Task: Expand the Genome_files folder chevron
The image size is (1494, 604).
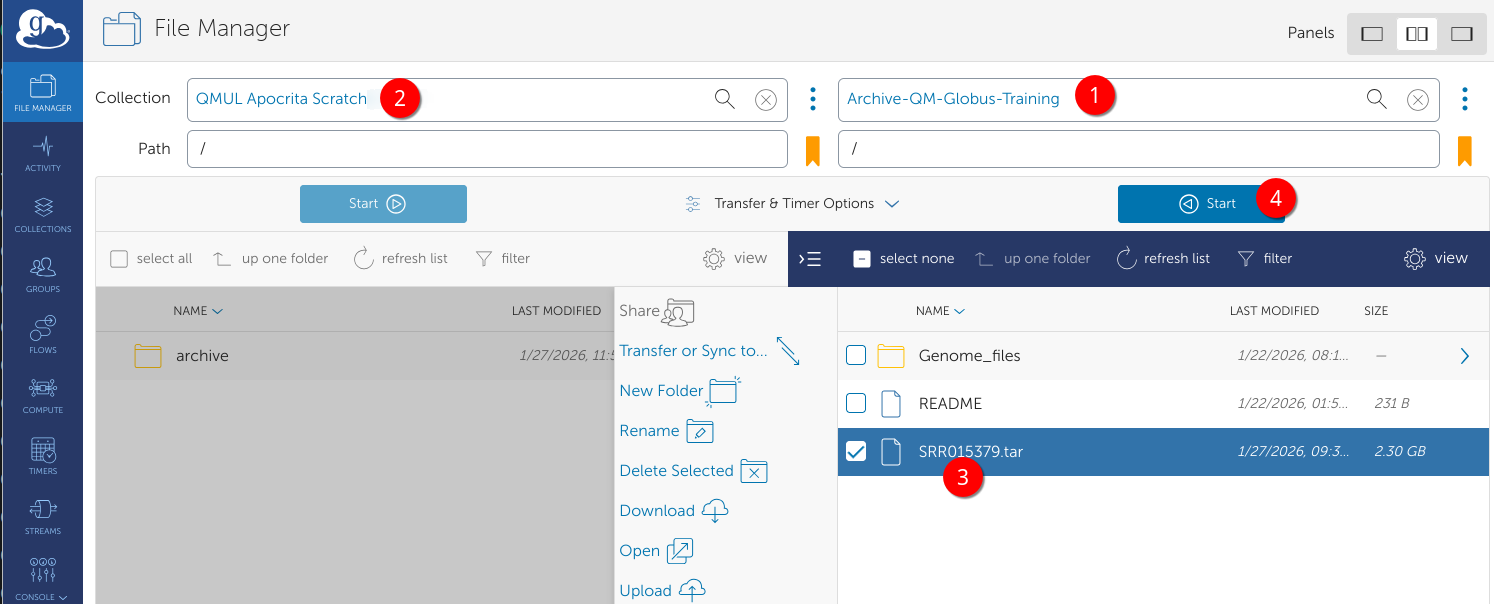Action: pyautogui.click(x=1464, y=356)
